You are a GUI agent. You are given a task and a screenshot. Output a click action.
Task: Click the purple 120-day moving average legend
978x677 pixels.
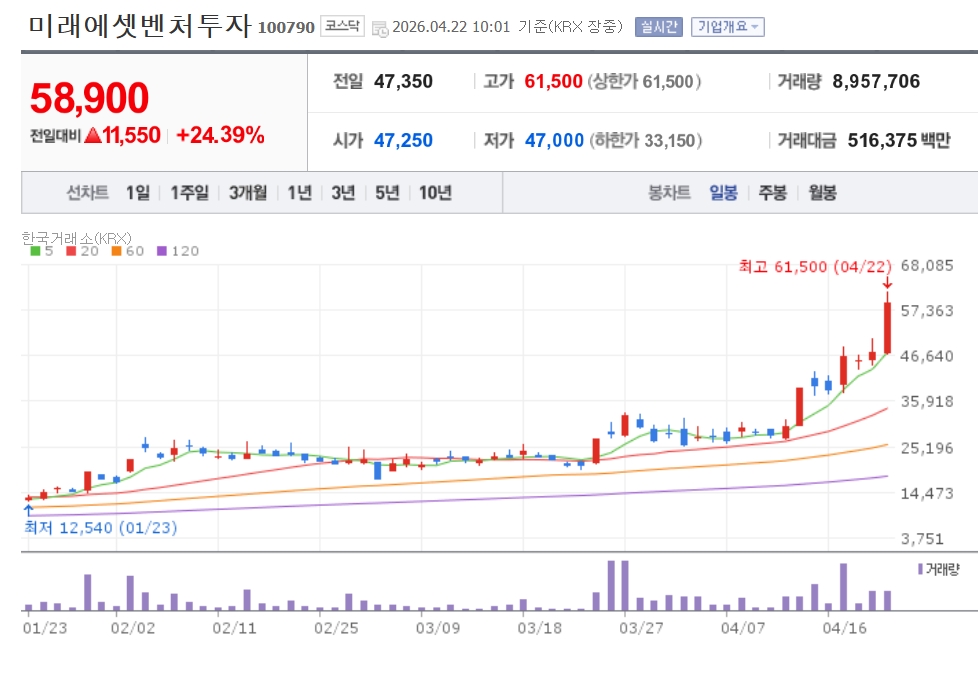[178, 251]
